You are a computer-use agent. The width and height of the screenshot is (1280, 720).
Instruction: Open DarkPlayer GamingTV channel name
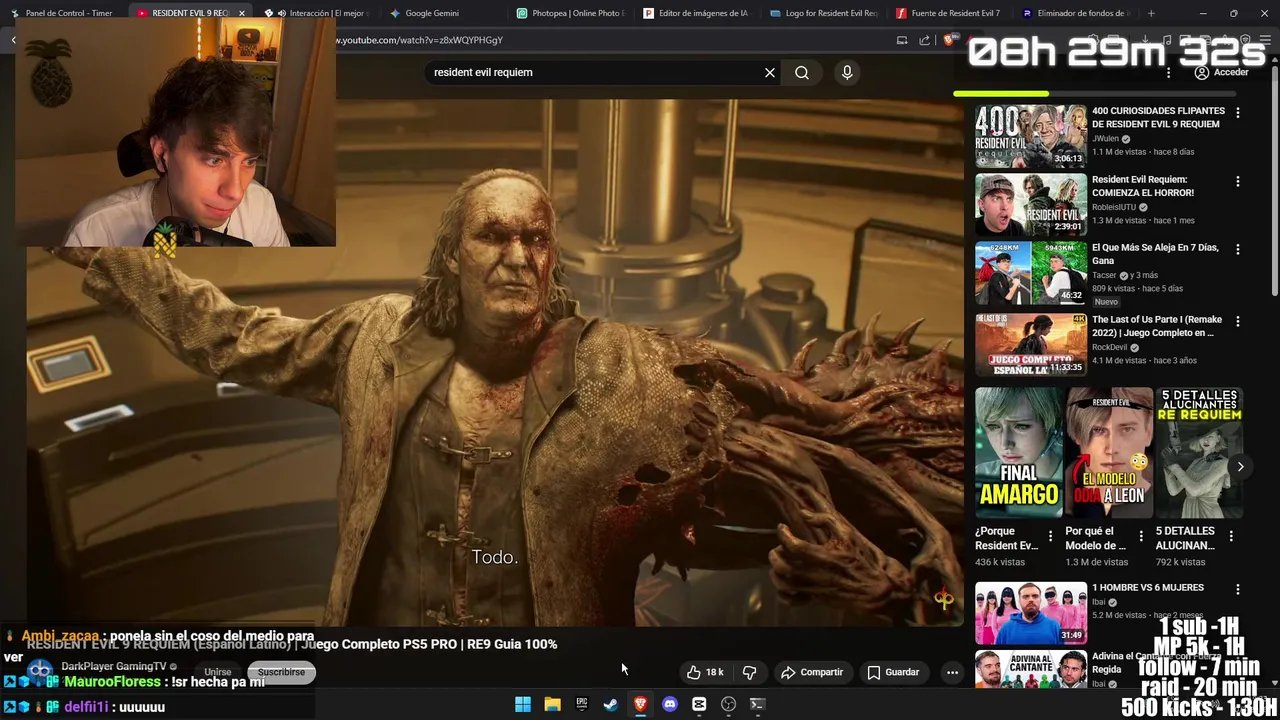pos(114,666)
